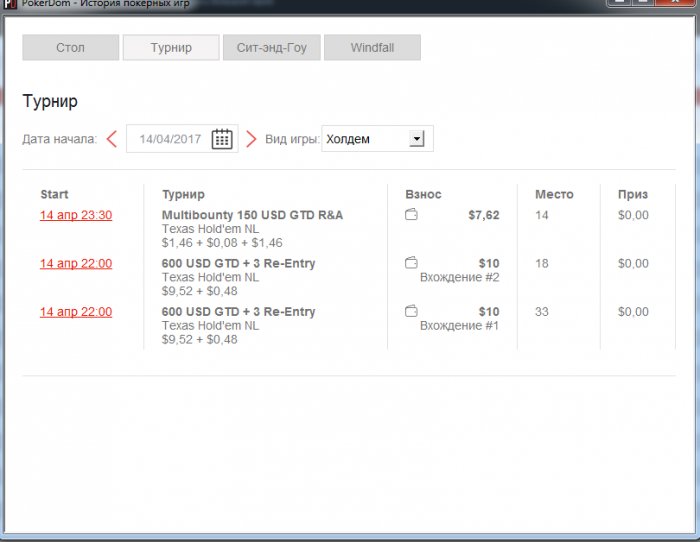Click place value 33
700x542 pixels.
tap(542, 312)
